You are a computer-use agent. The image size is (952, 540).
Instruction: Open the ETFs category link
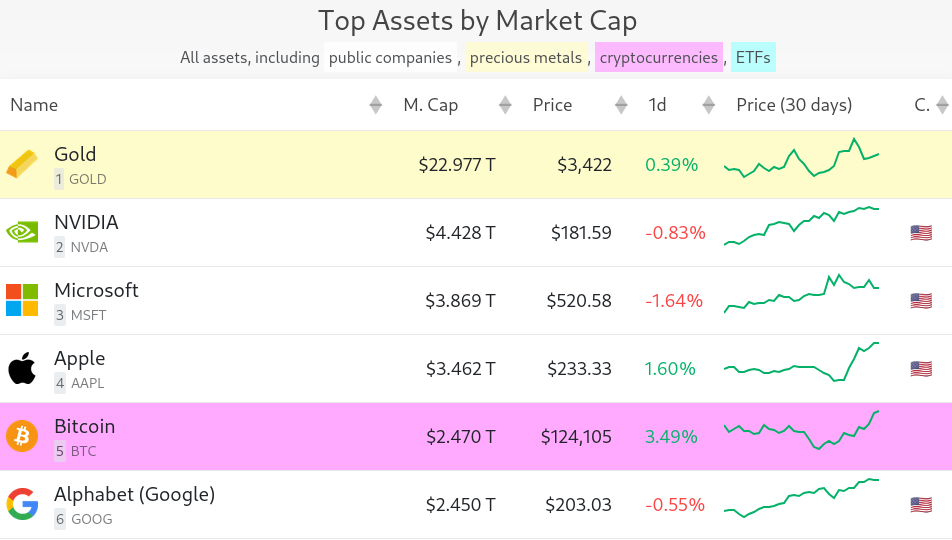coord(753,58)
